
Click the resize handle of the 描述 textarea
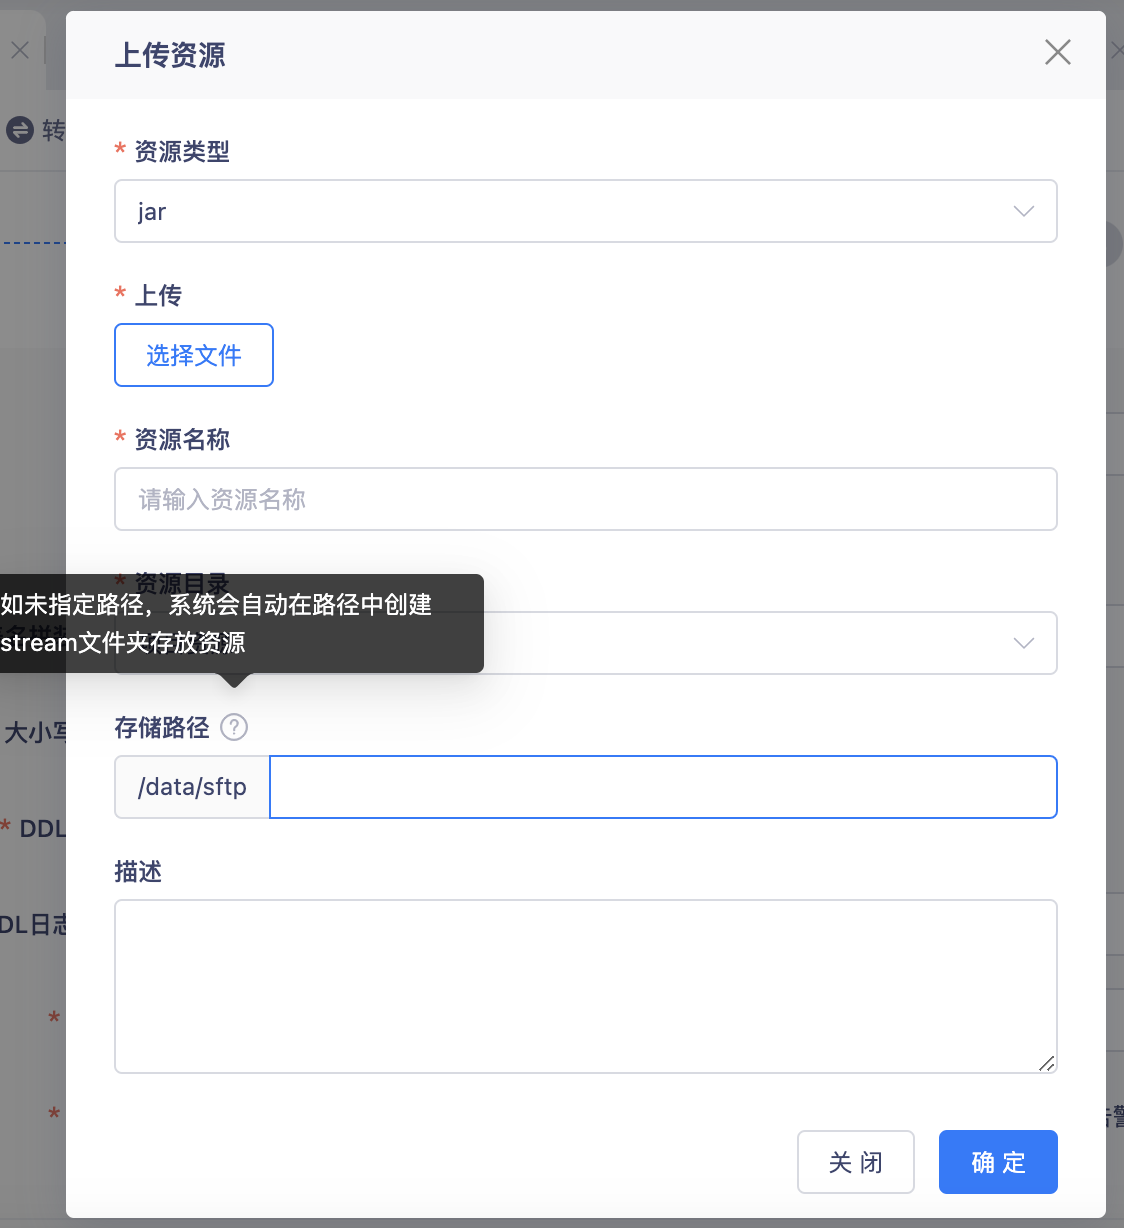pyautogui.click(x=1046, y=1063)
